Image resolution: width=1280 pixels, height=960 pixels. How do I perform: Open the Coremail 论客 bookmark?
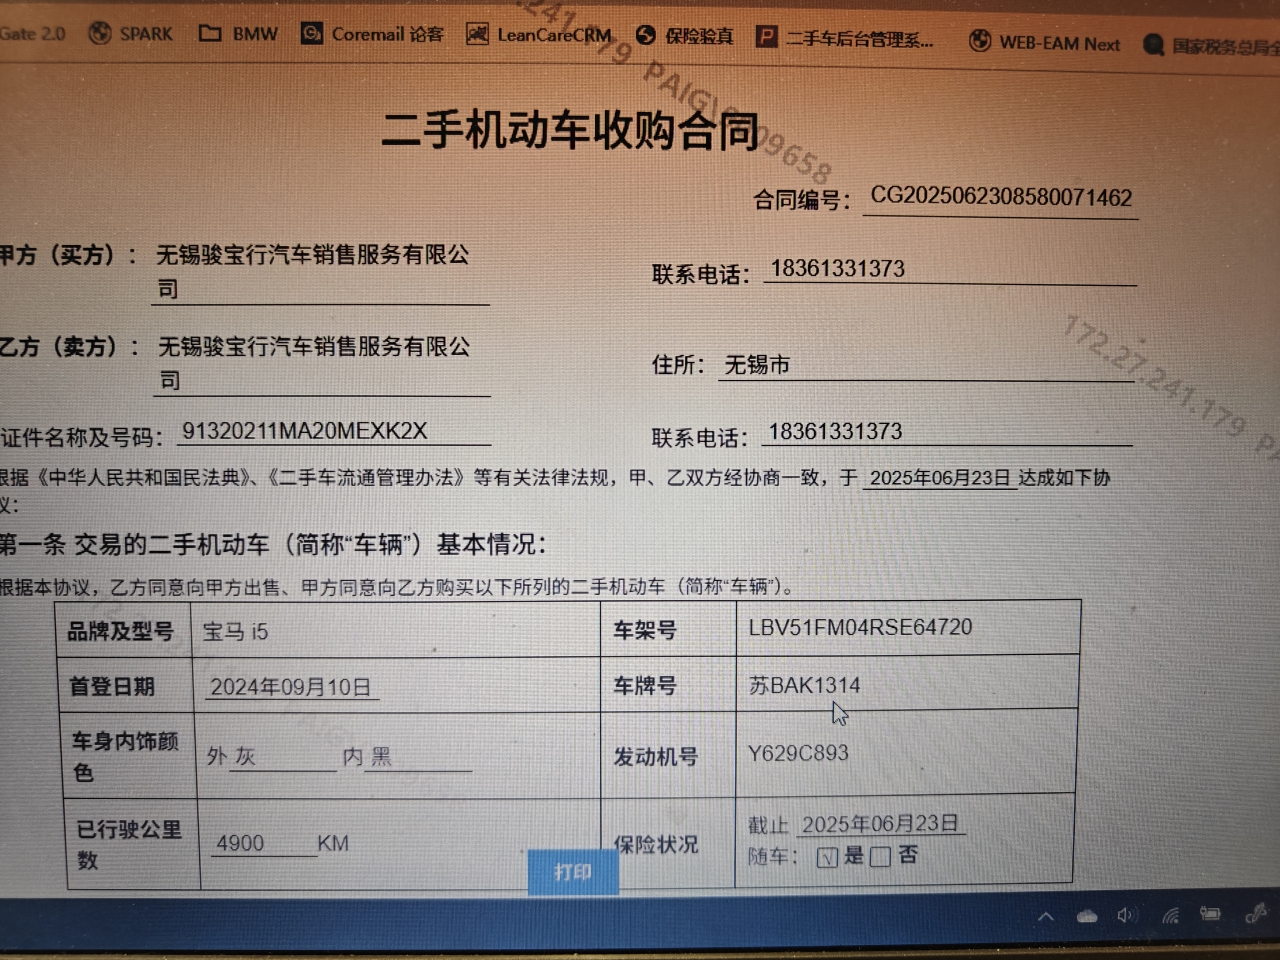click(x=372, y=34)
